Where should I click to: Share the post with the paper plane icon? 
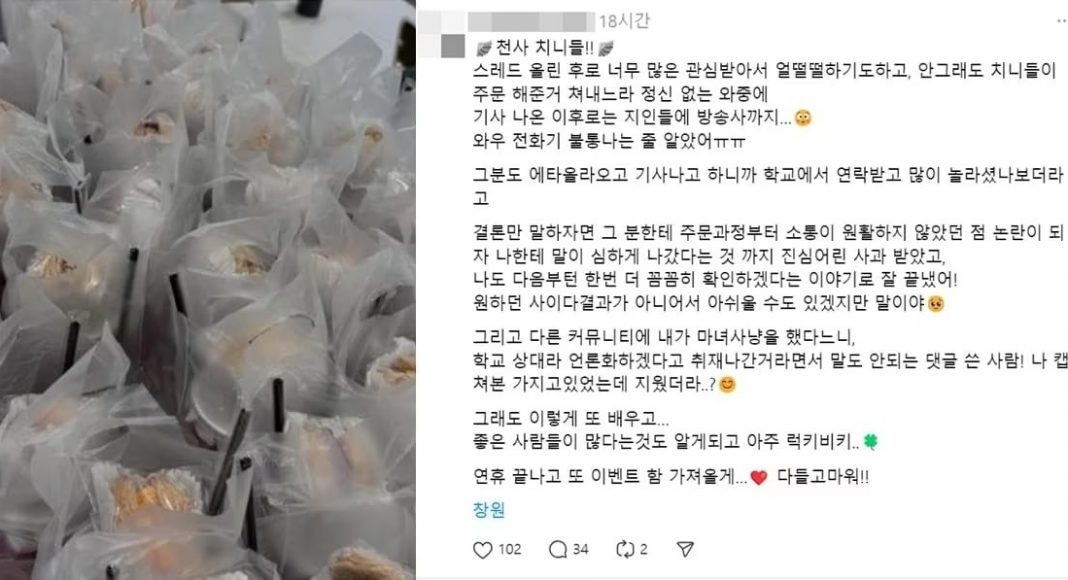click(685, 549)
